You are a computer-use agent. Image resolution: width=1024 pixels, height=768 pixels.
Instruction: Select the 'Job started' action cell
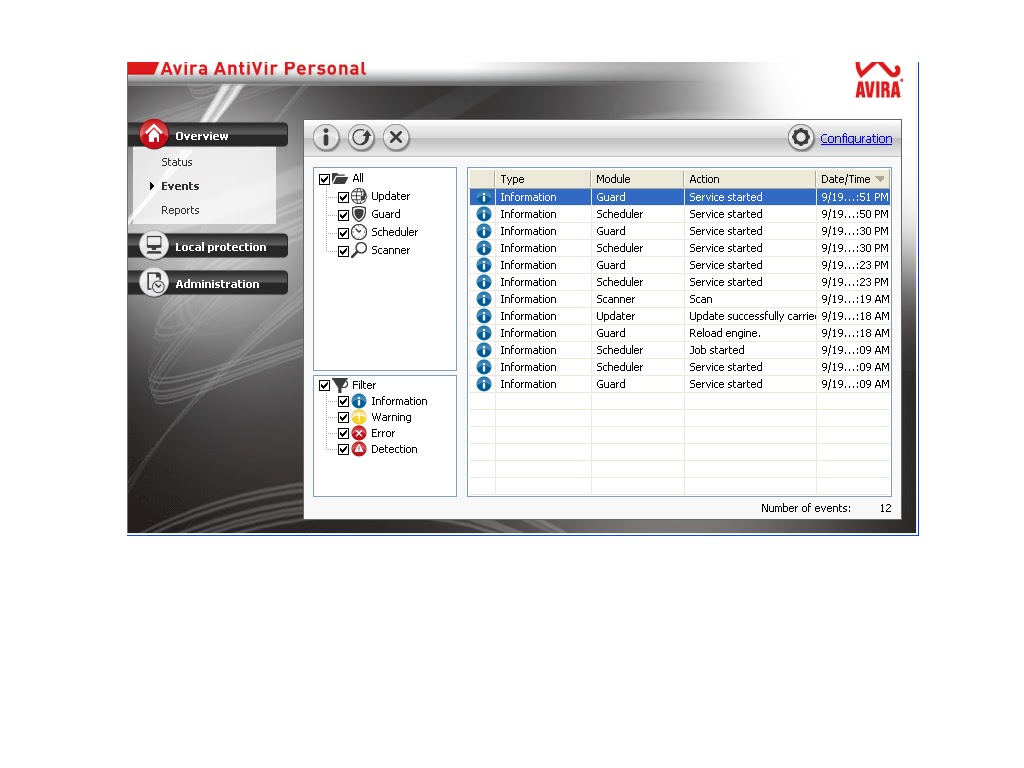(x=750, y=350)
